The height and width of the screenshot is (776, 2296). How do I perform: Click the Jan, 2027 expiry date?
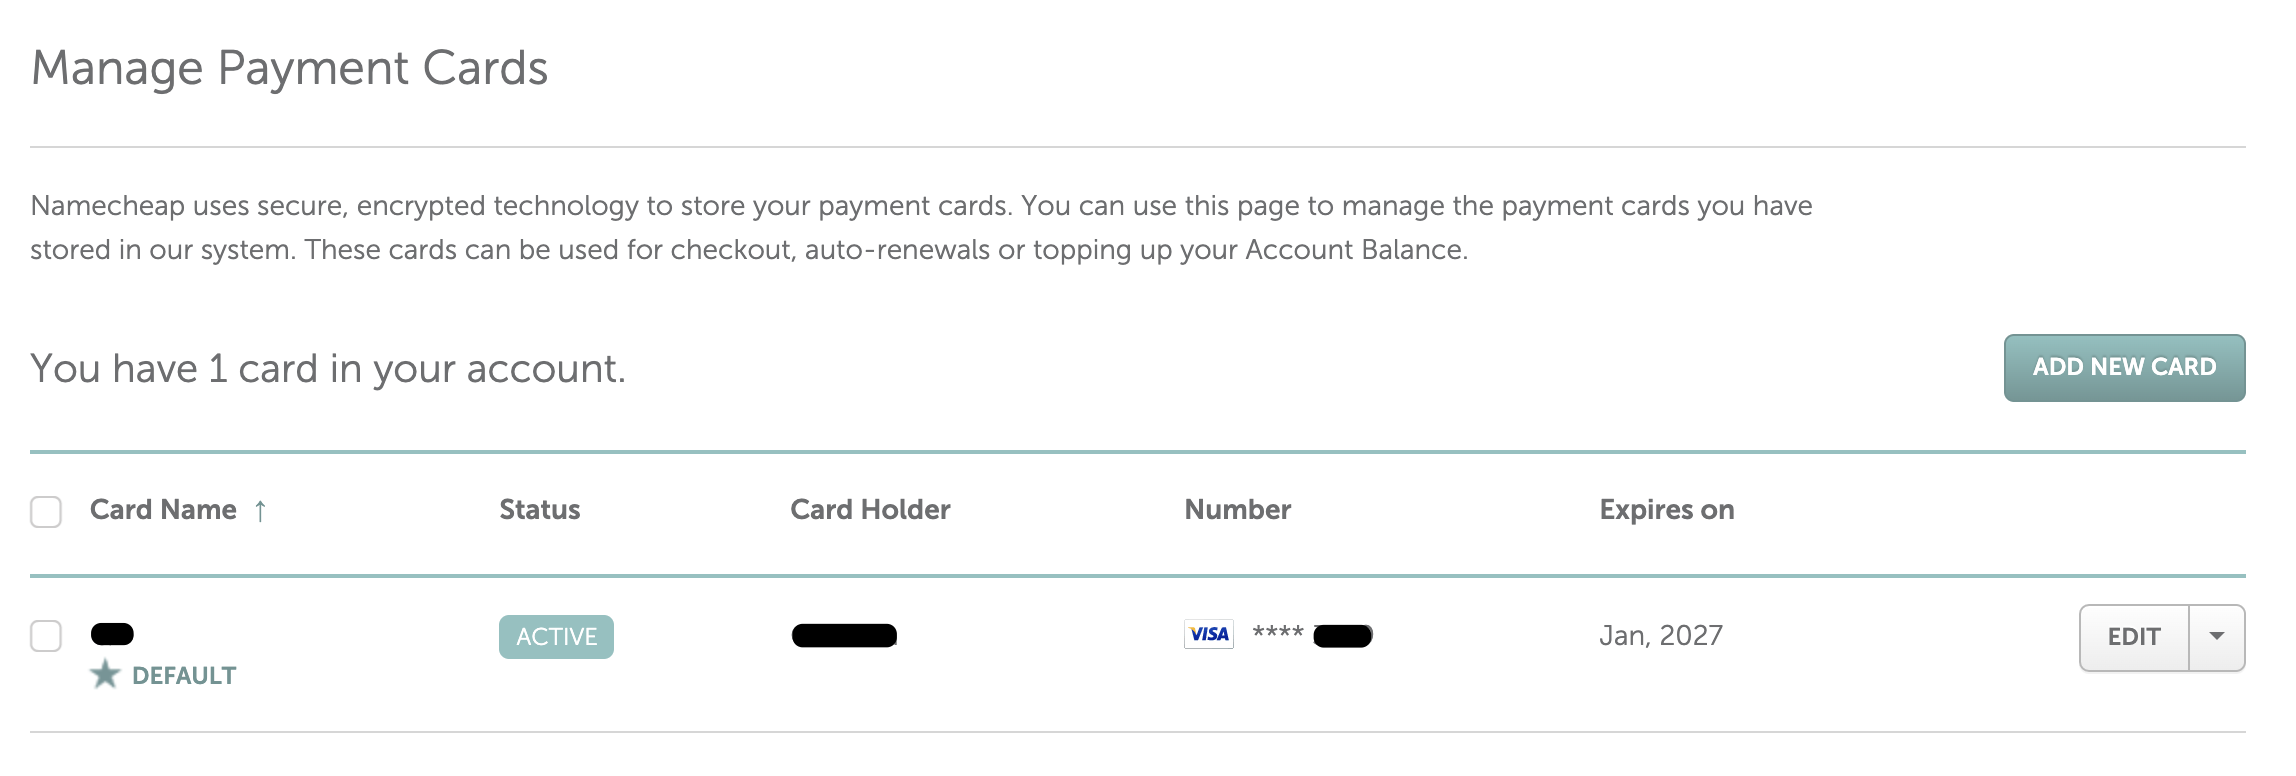(x=1660, y=636)
